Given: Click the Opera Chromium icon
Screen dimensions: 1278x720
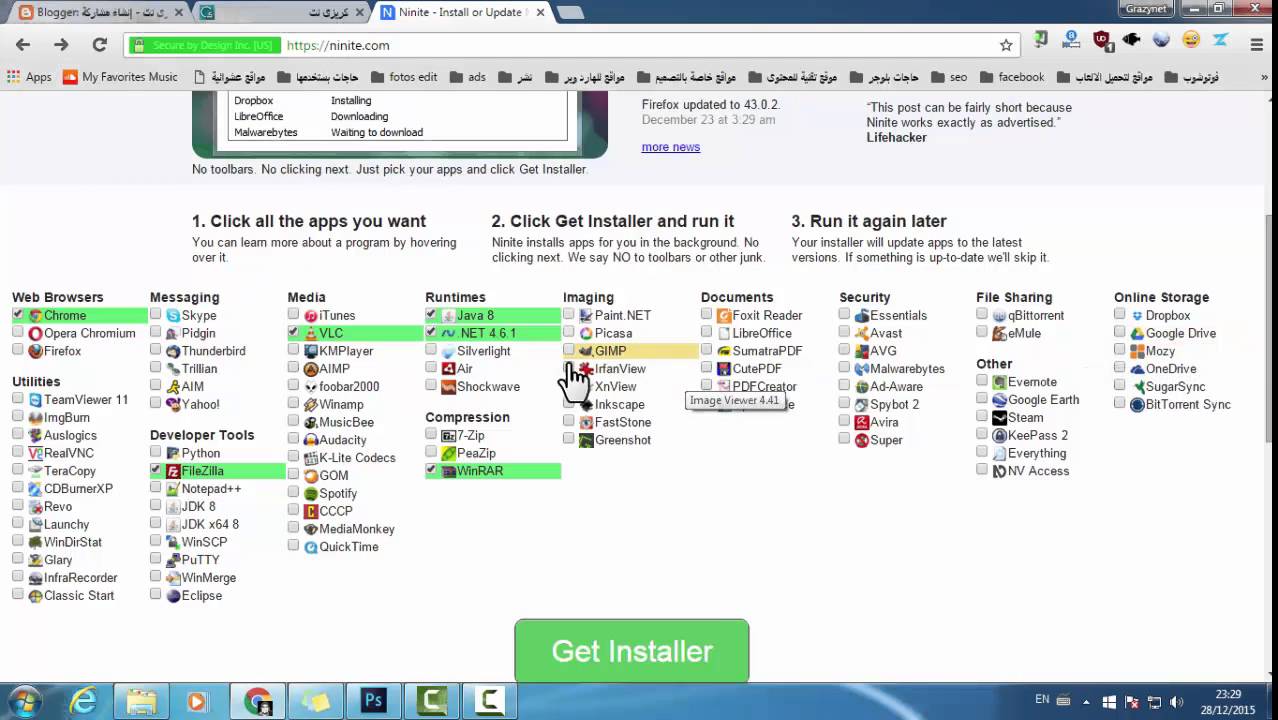Looking at the screenshot, I should click(36, 333).
